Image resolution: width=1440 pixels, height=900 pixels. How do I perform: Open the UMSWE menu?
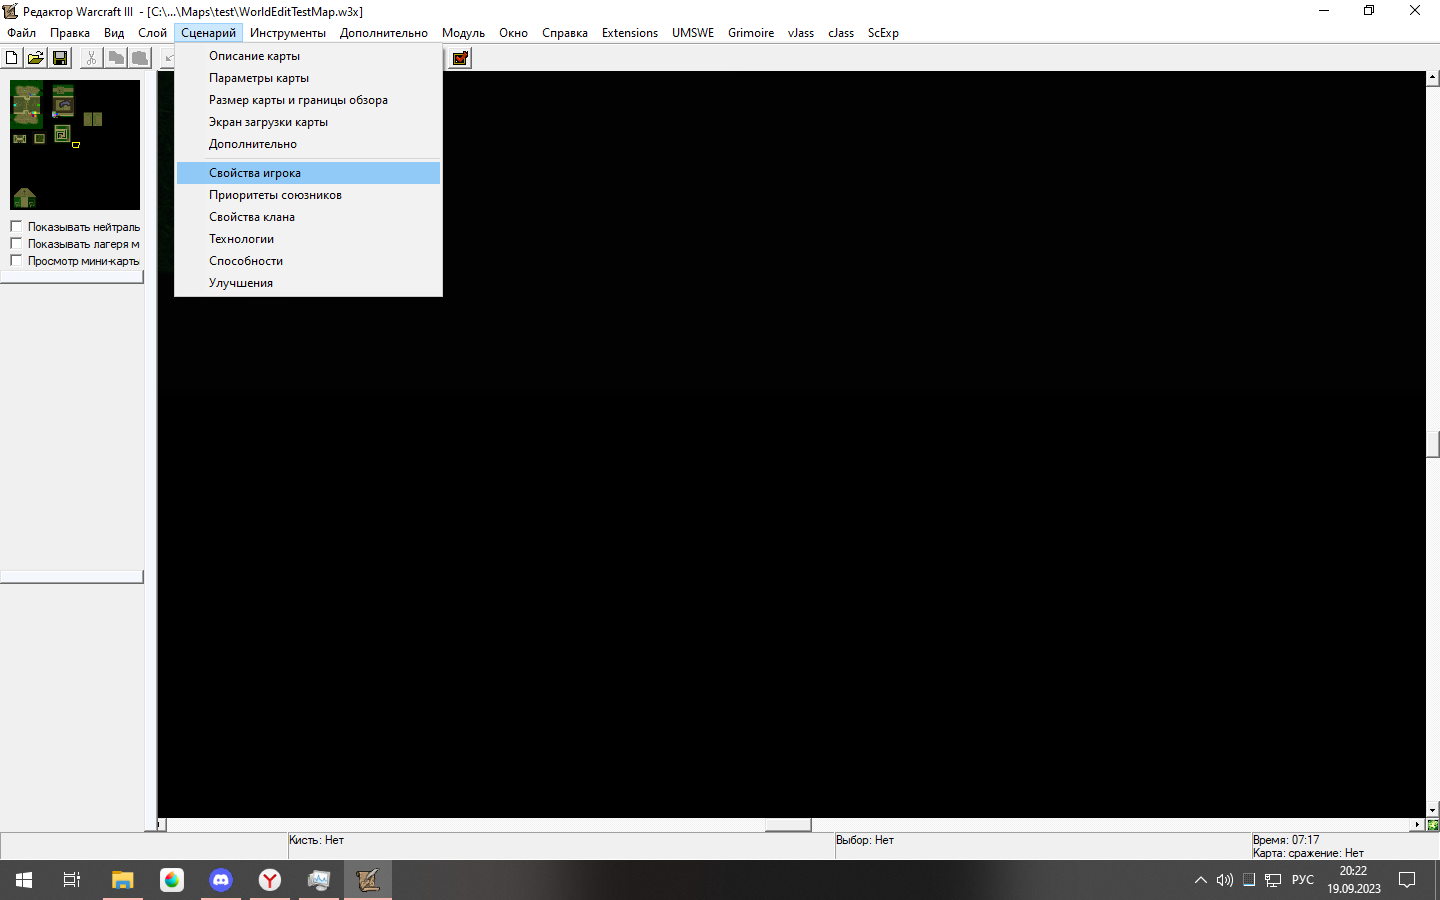tap(693, 33)
